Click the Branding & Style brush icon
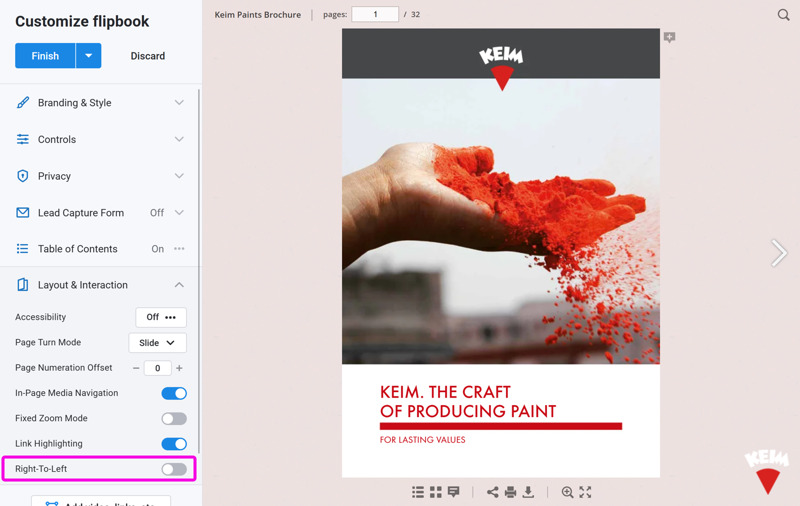The height and width of the screenshot is (506, 800). pos(22,103)
